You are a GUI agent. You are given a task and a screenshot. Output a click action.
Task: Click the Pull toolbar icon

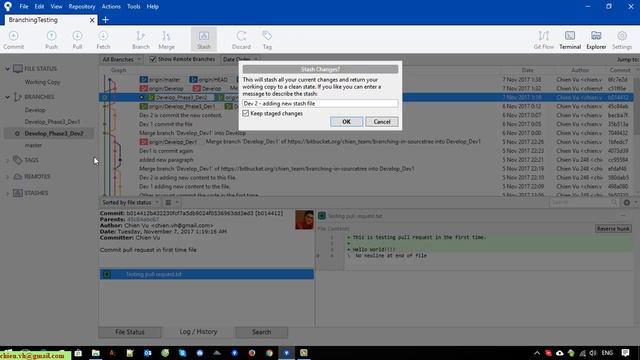[x=77, y=40]
